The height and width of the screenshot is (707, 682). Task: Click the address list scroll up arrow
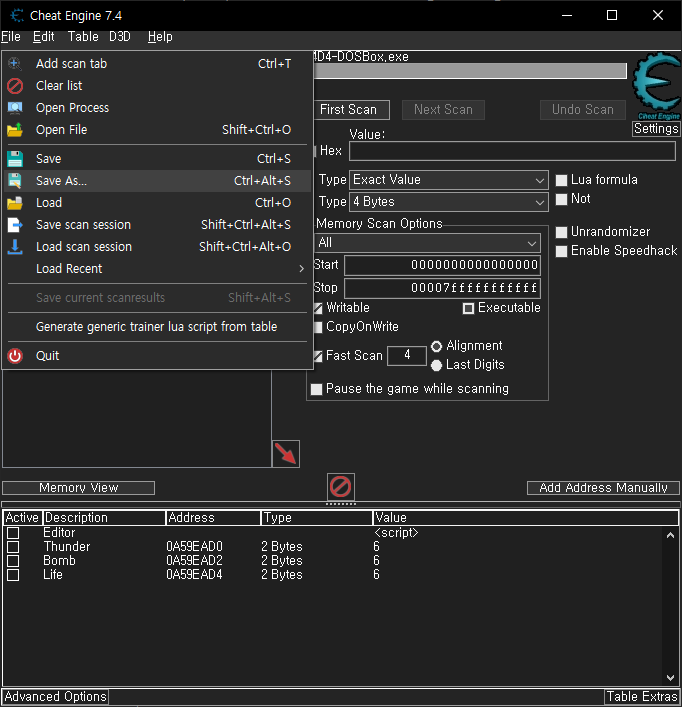pyautogui.click(x=670, y=535)
